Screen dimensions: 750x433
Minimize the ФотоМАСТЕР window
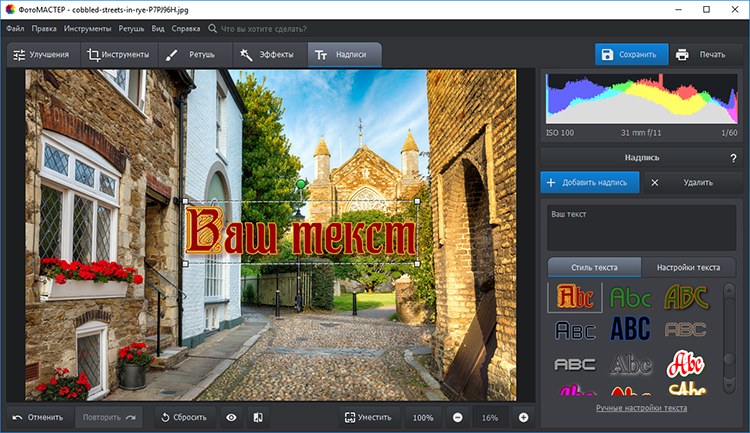tap(678, 10)
